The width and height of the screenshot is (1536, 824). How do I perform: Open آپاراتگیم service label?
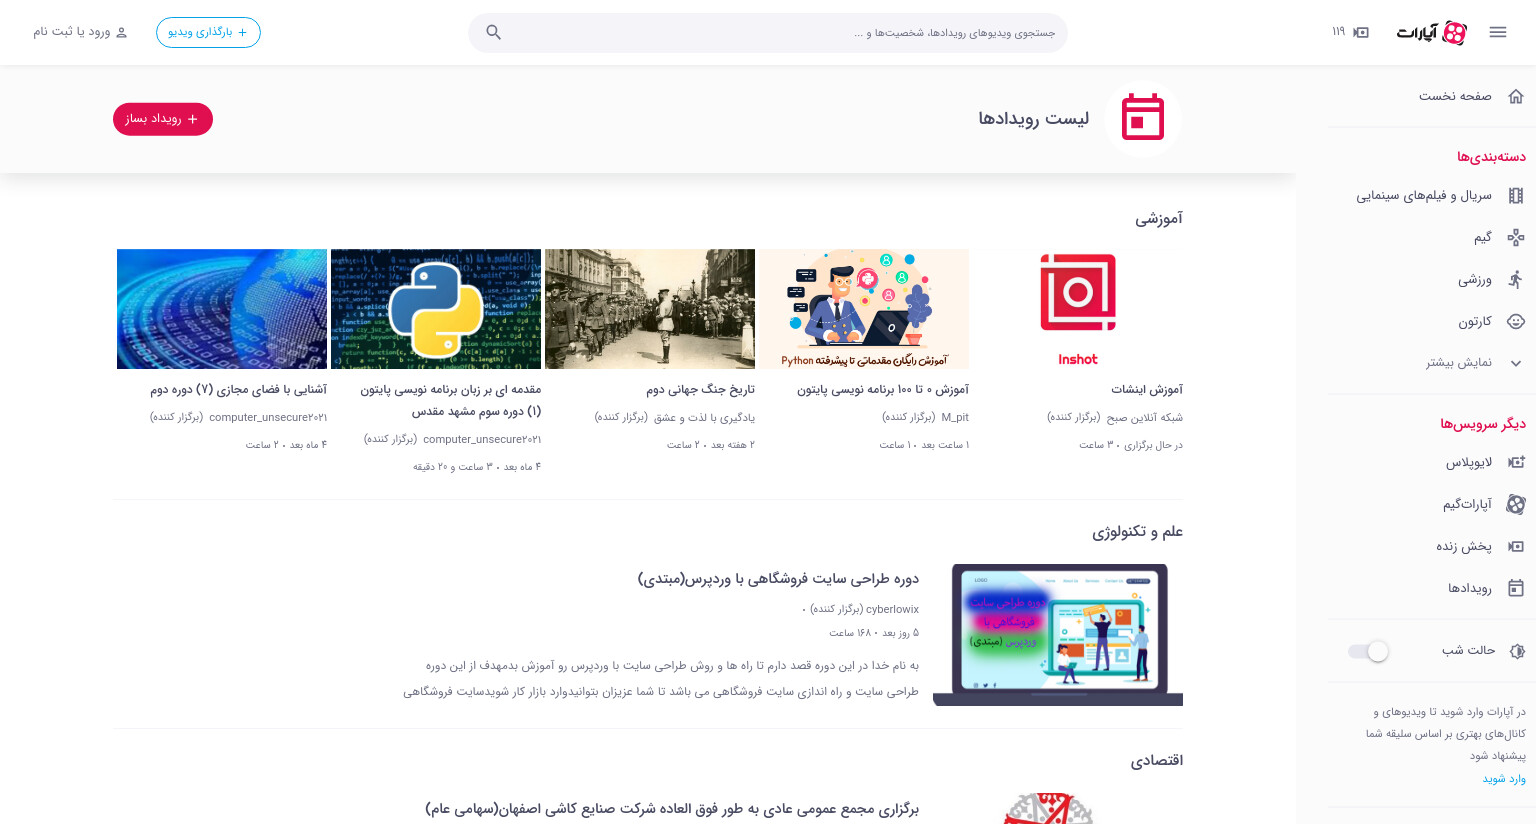pyautogui.click(x=1467, y=504)
